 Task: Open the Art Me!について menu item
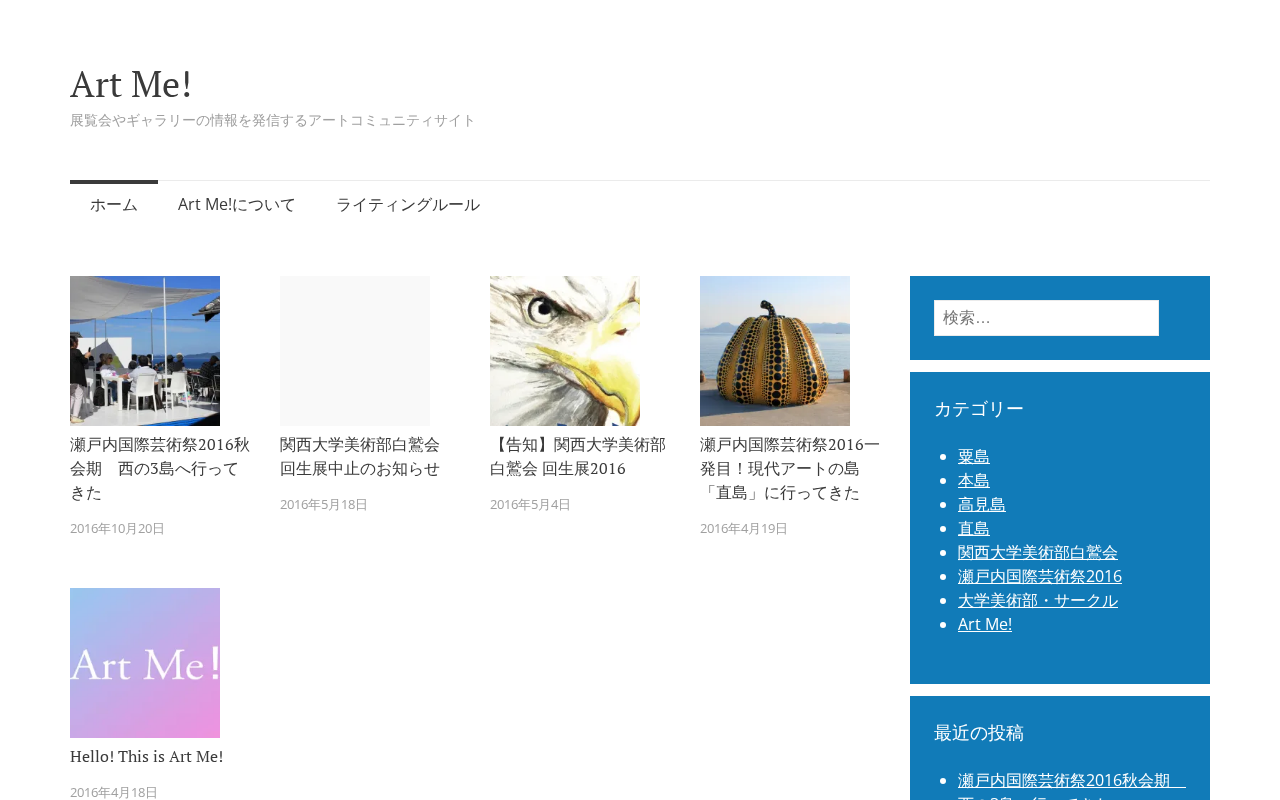click(237, 204)
